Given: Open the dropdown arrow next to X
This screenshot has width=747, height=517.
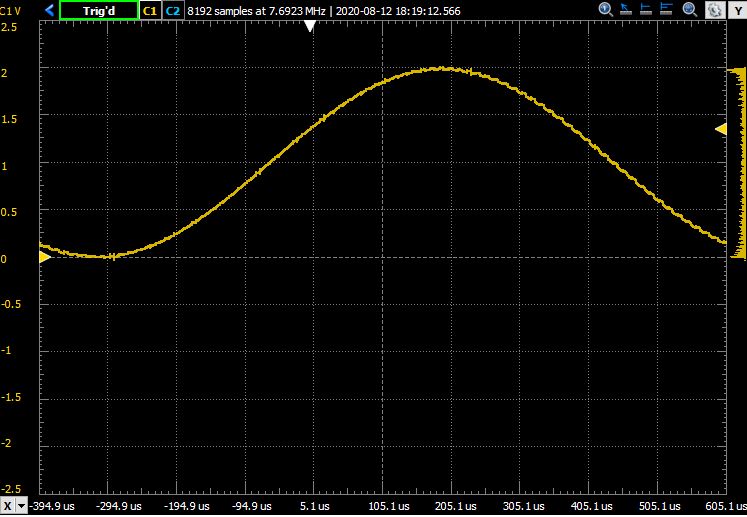Looking at the screenshot, I should pos(21,506).
